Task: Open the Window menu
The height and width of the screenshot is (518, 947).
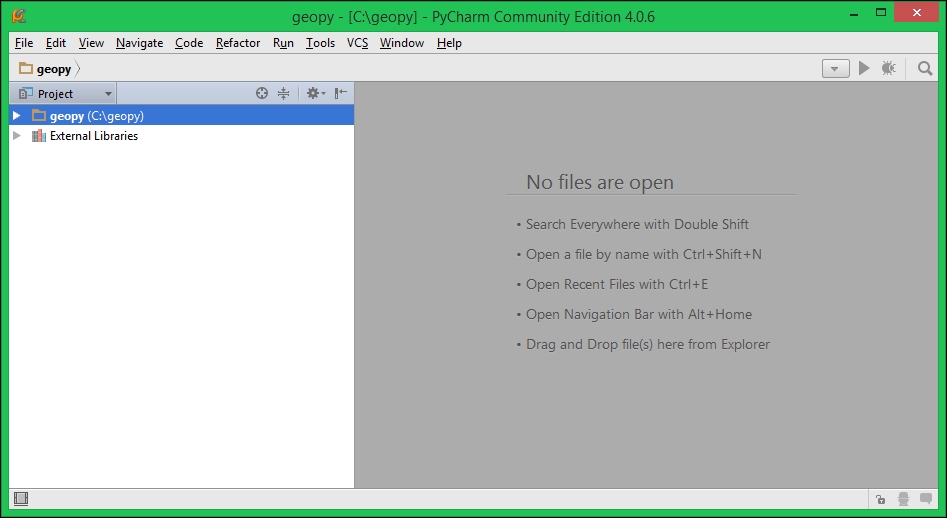Action: [402, 43]
